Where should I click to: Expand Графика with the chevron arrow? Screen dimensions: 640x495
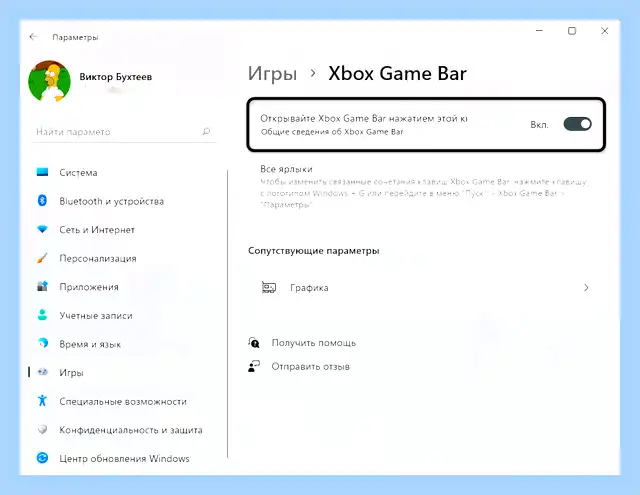click(586, 288)
